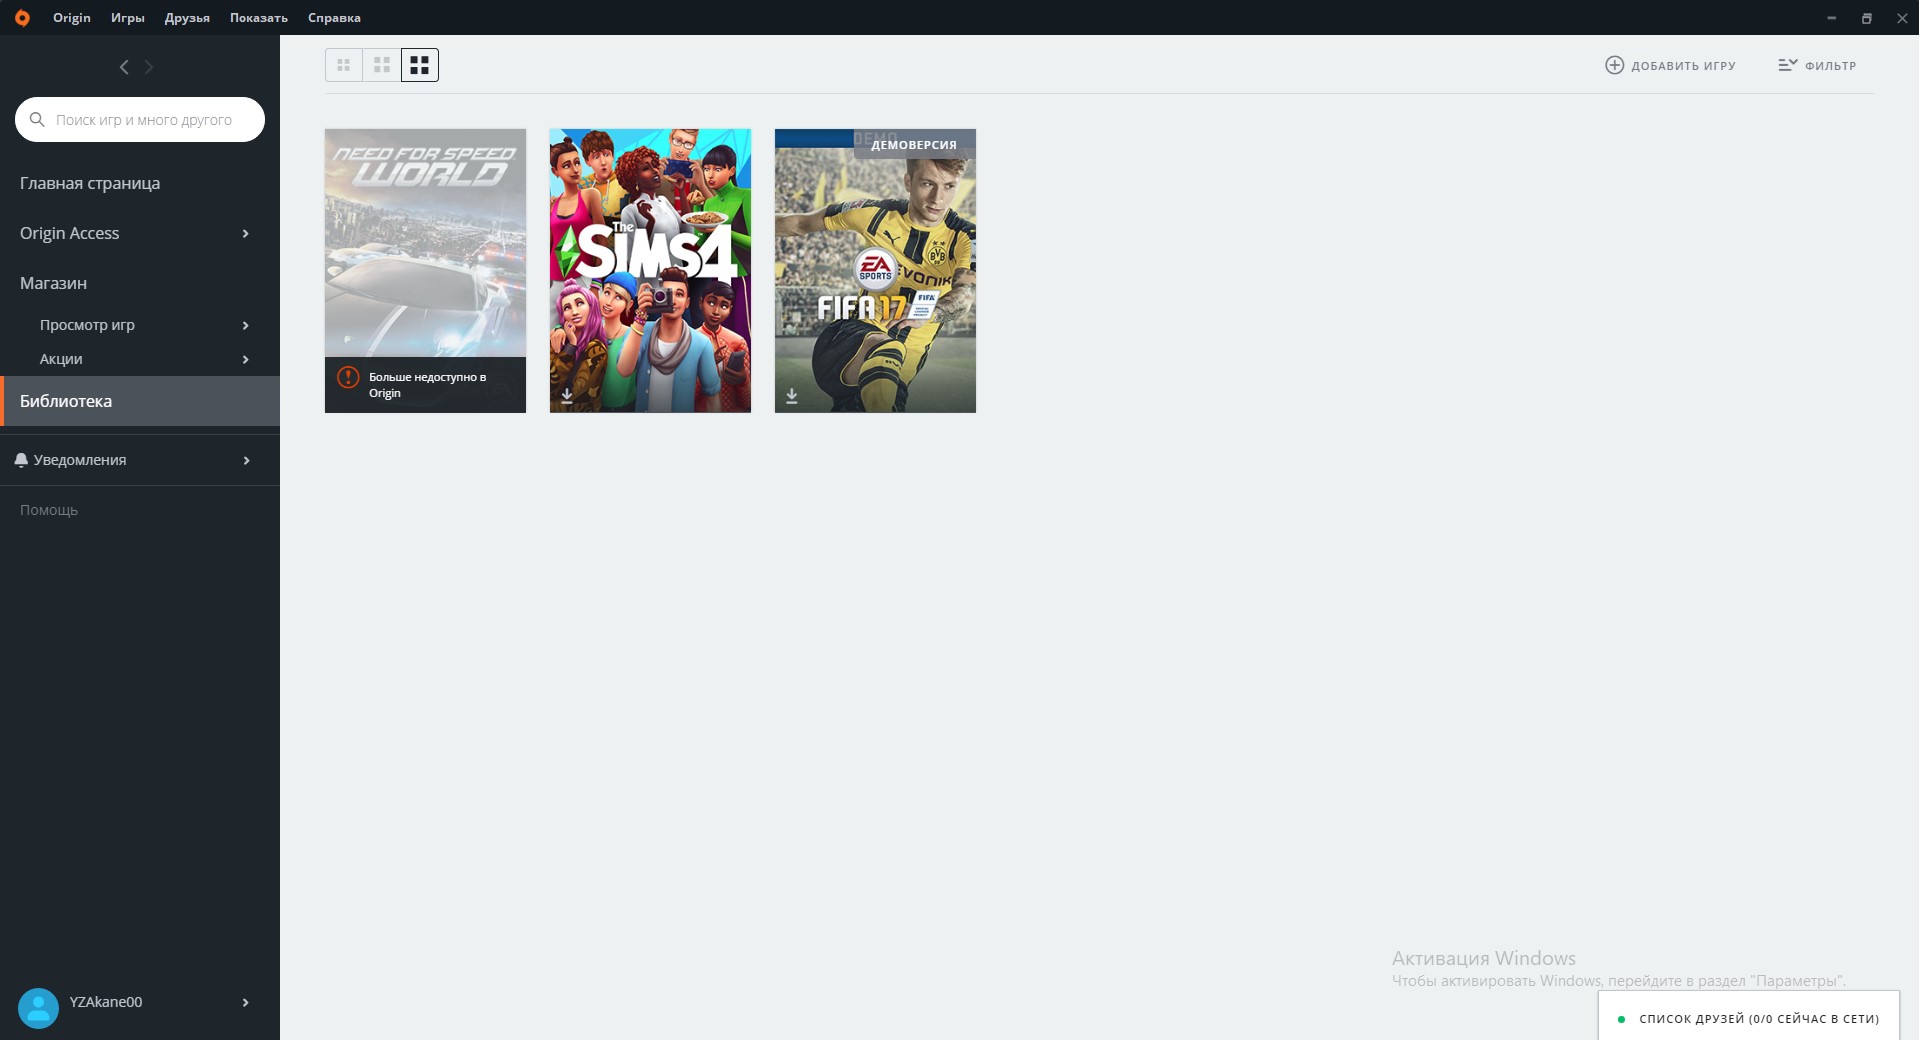Open Просмотр игр store item
Image resolution: width=1919 pixels, height=1040 pixels.
[x=87, y=325]
